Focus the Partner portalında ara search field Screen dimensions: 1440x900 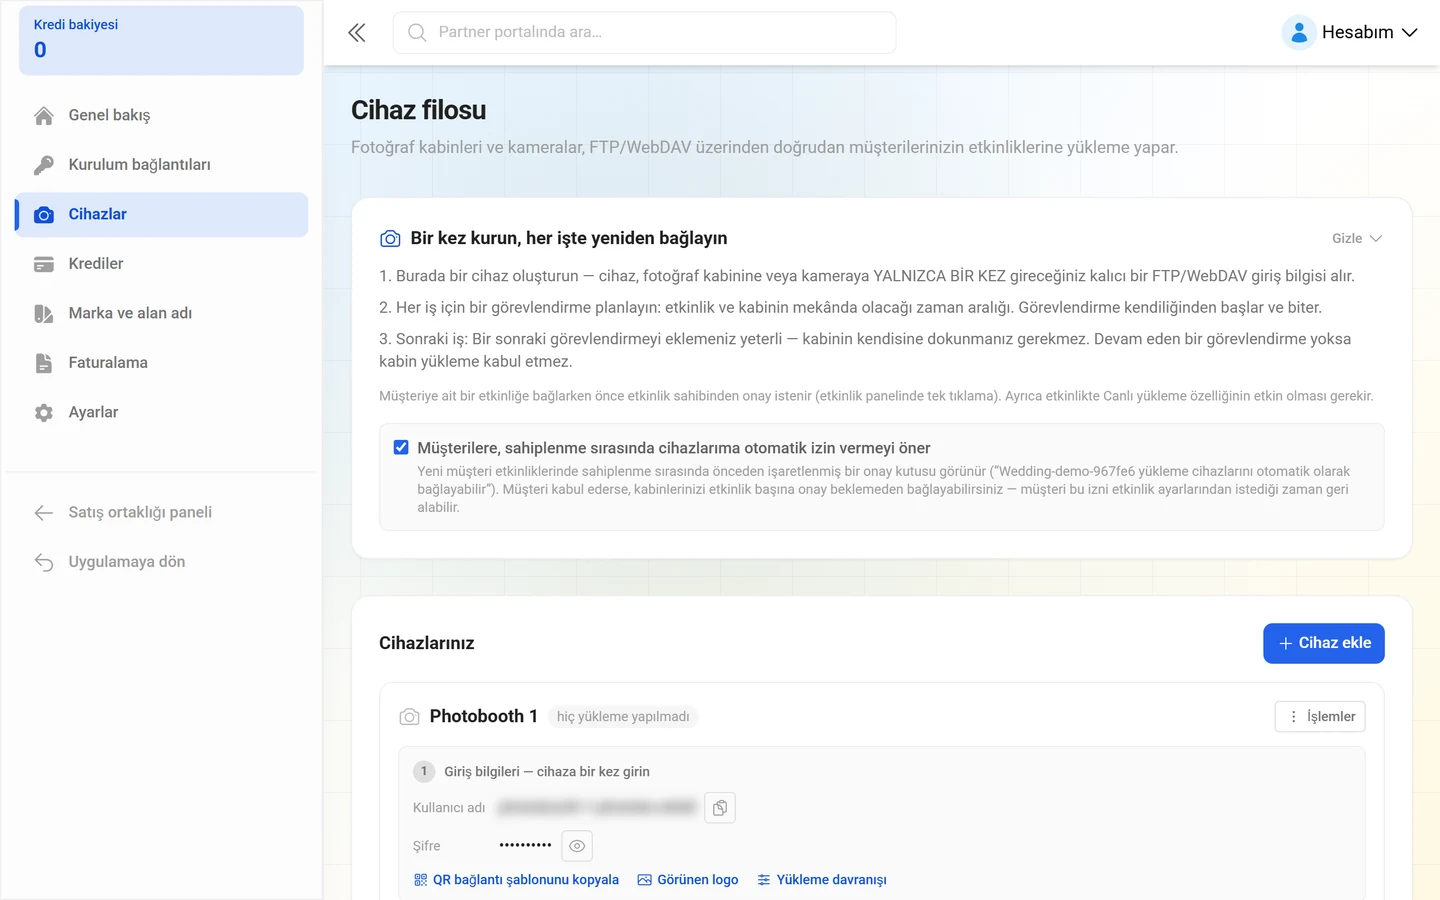click(644, 33)
